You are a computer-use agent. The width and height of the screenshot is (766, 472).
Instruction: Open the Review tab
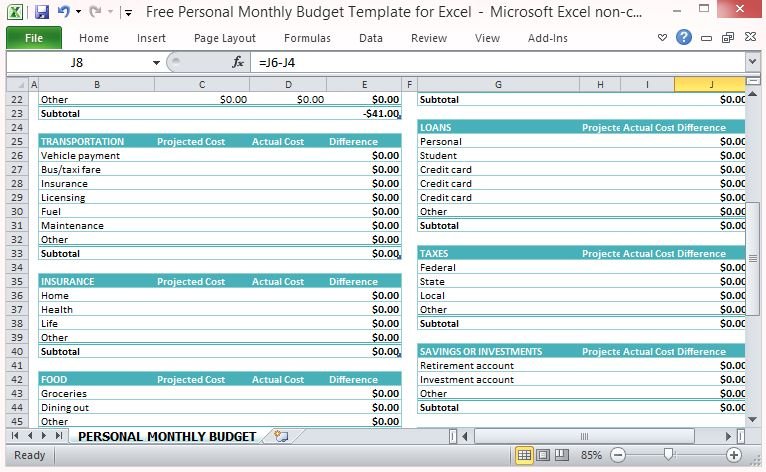tap(429, 38)
